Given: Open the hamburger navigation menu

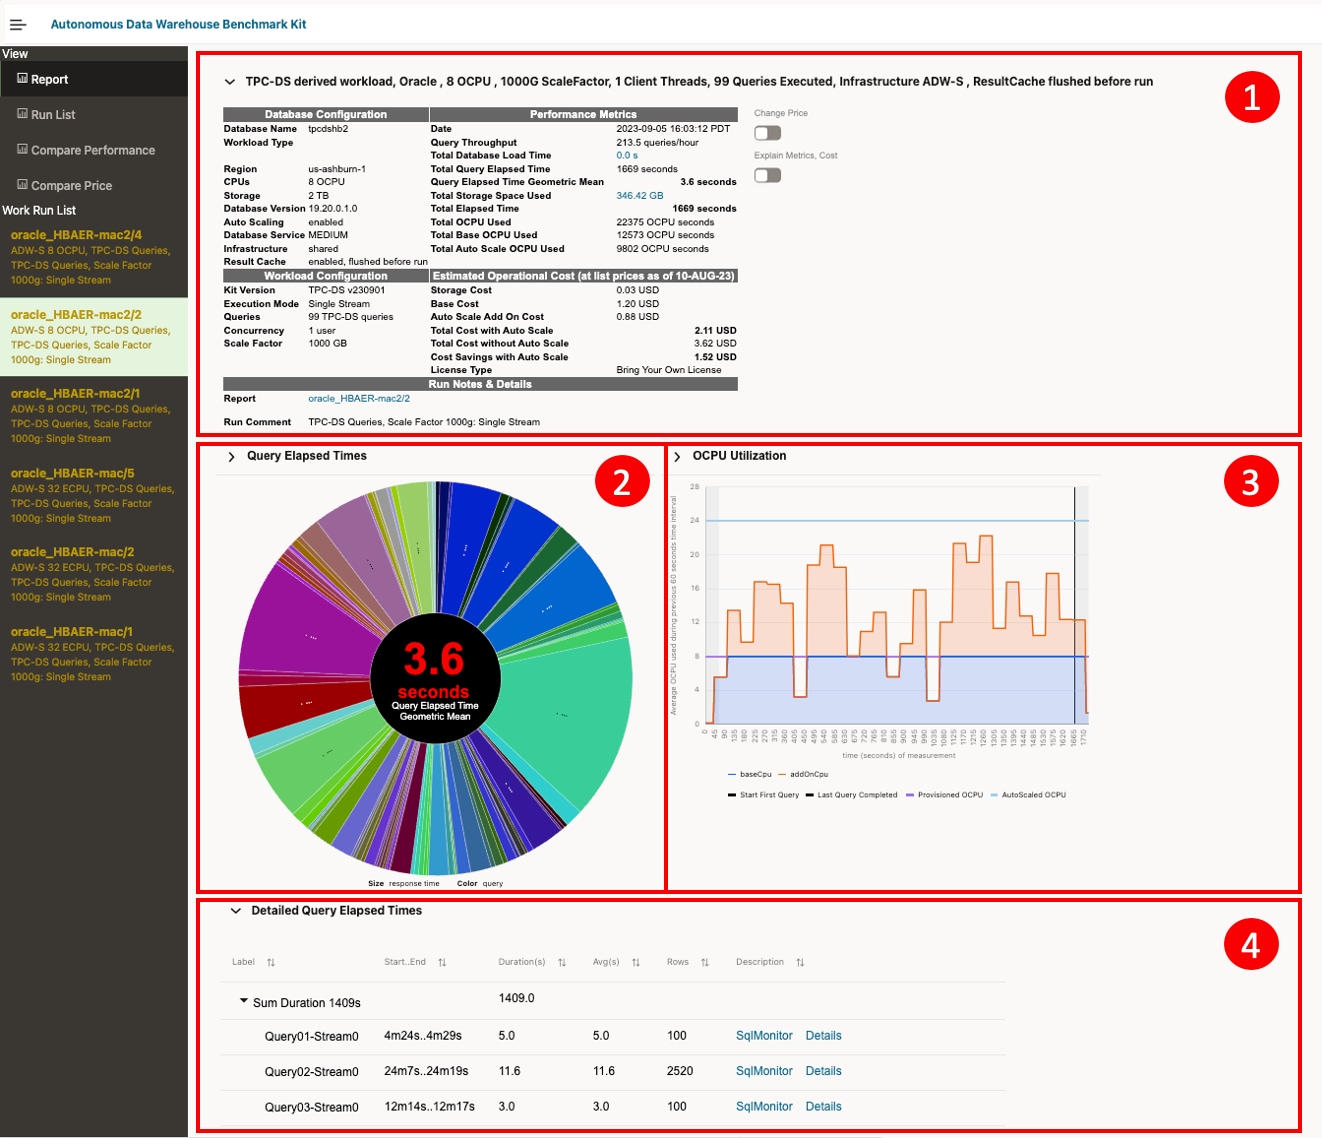Looking at the screenshot, I should (x=18, y=24).
